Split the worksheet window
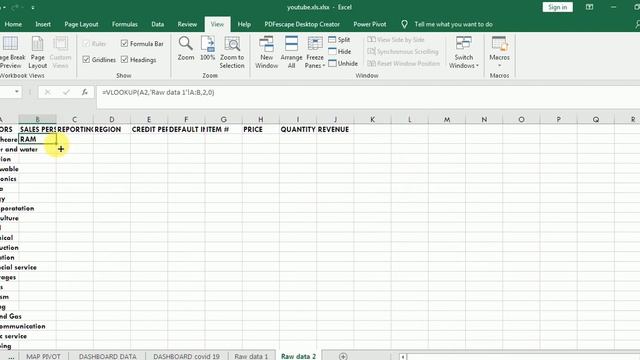This screenshot has height=360, width=640. pyautogui.click(x=340, y=40)
